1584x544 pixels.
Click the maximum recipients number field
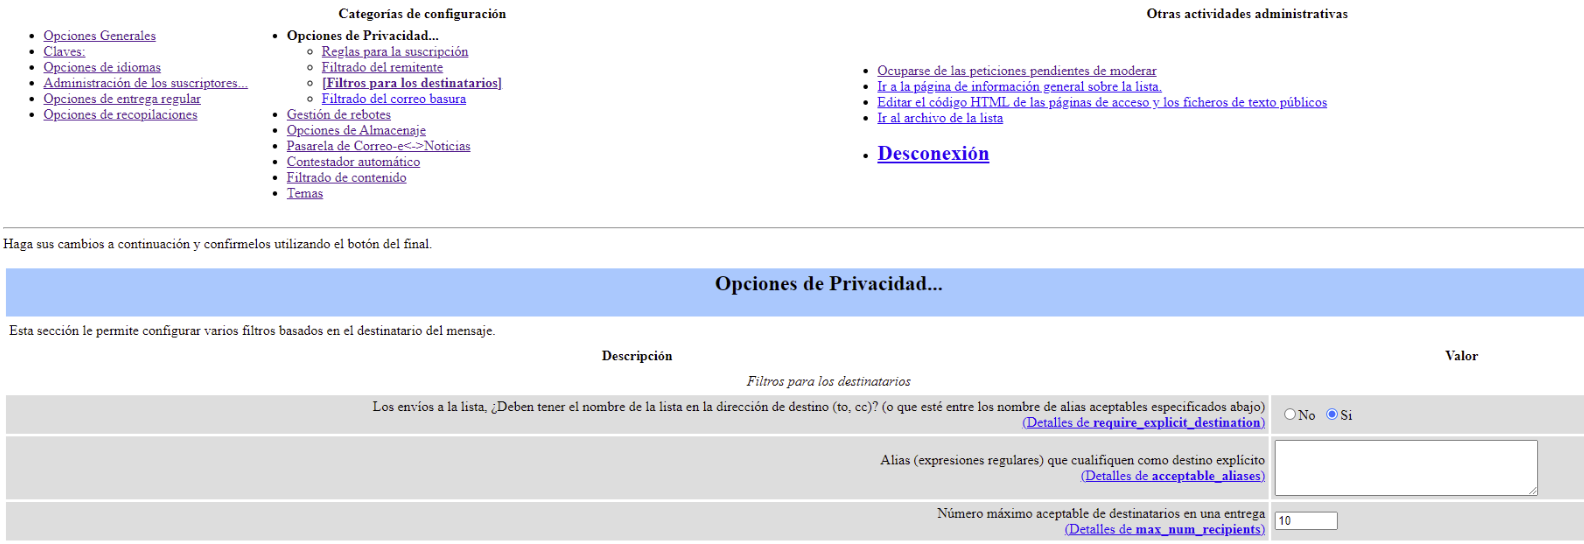pos(1306,521)
